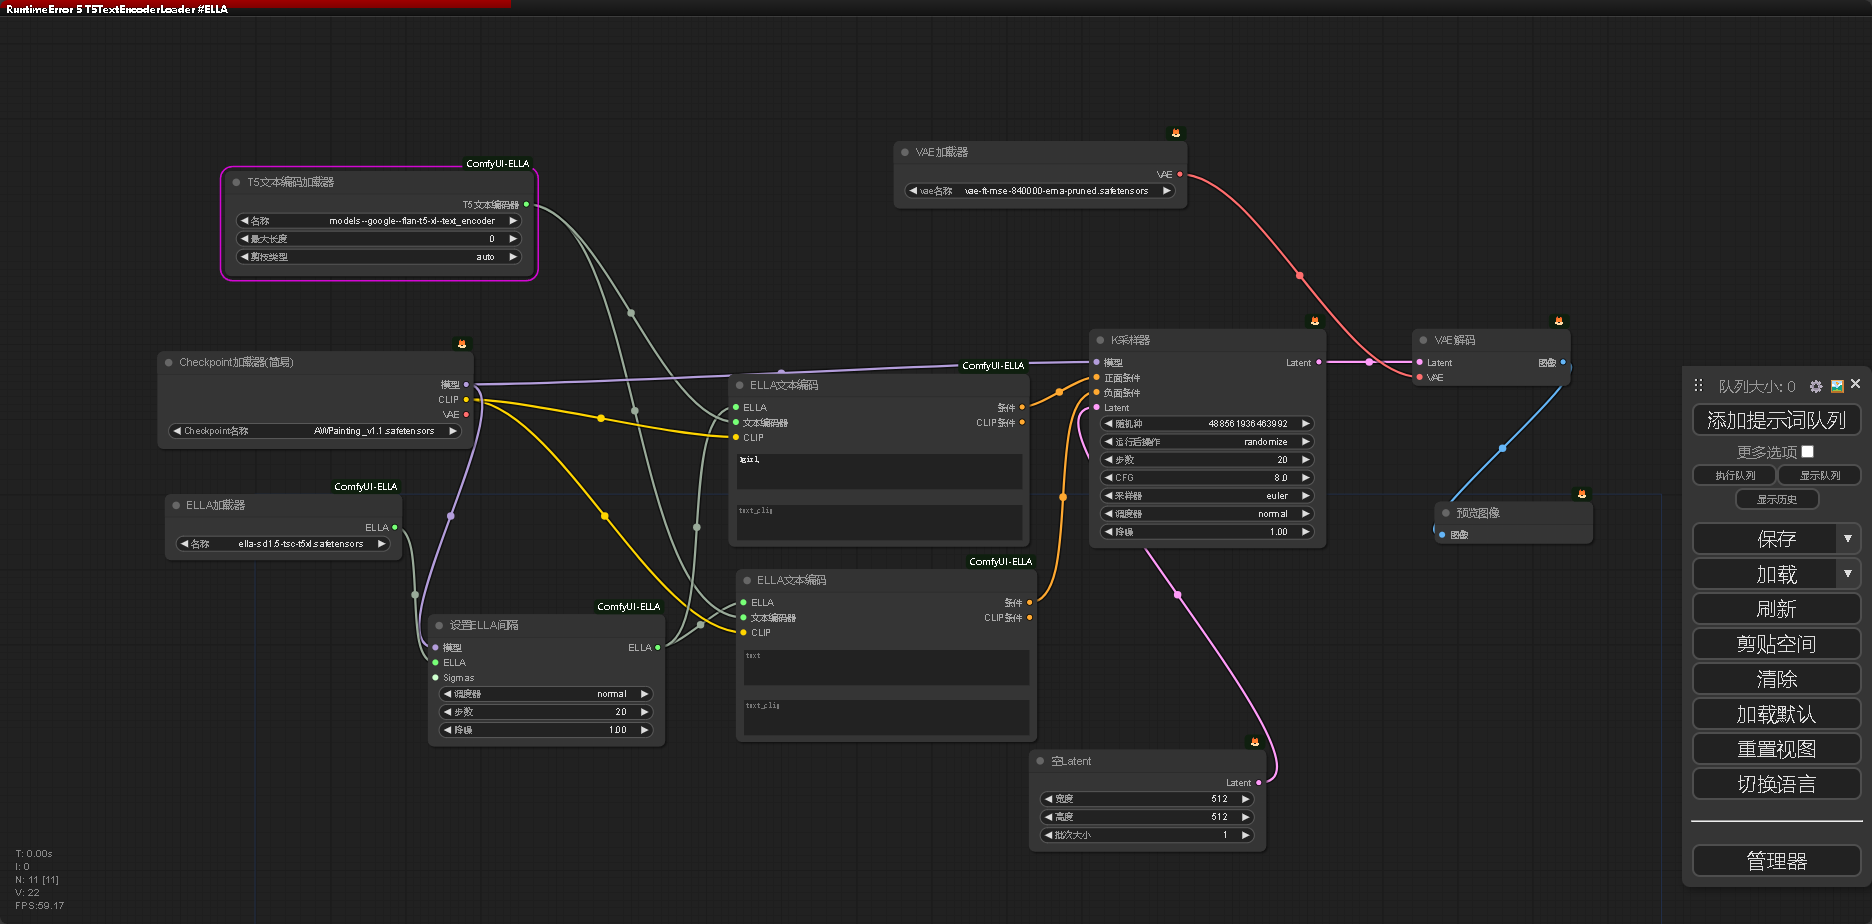Click the 加载默认 button
The width and height of the screenshot is (1872, 924).
(x=1776, y=713)
